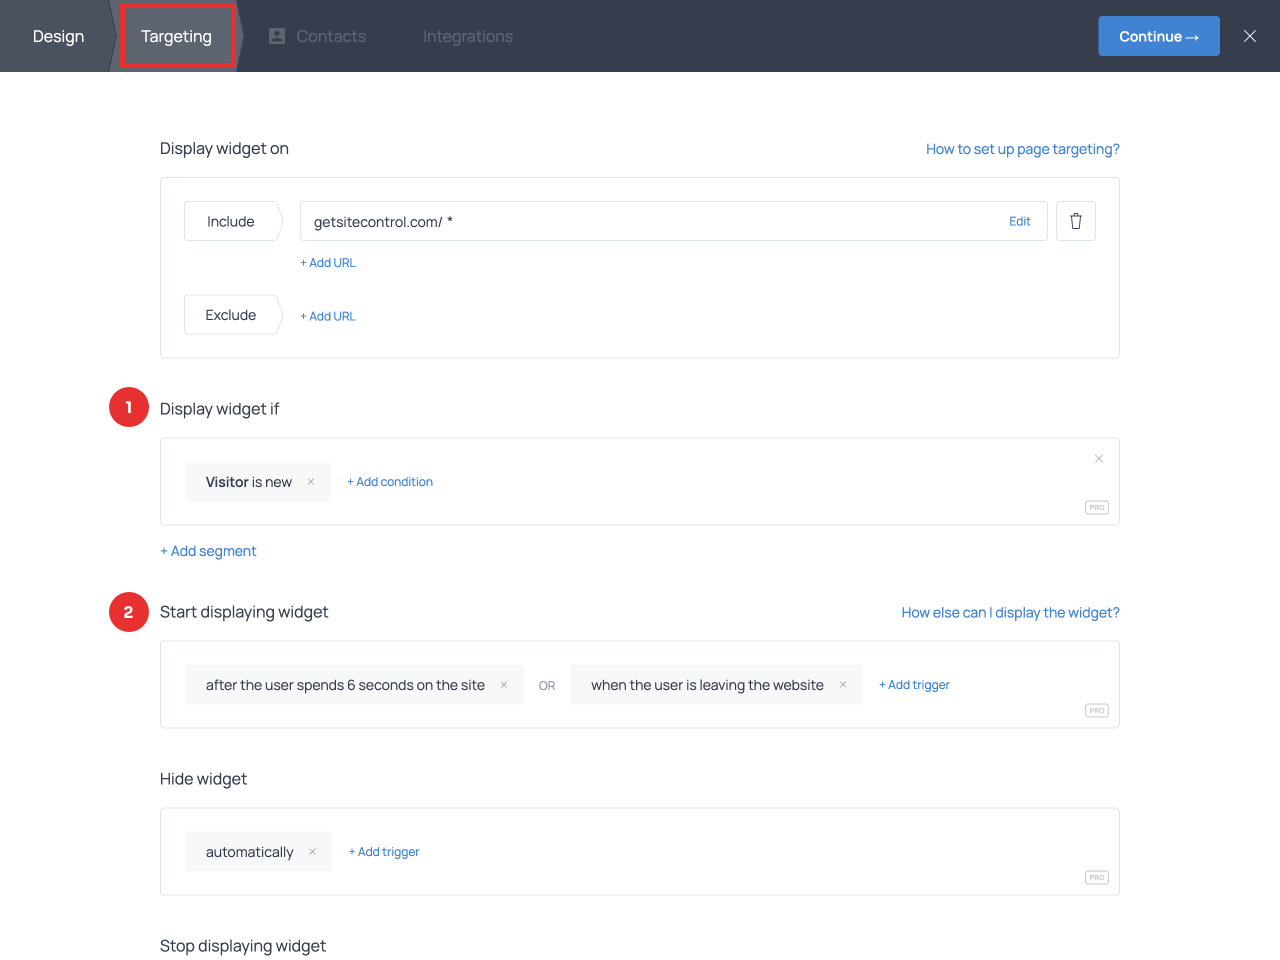Remove the 'automatically' hide trigger

pos(312,852)
